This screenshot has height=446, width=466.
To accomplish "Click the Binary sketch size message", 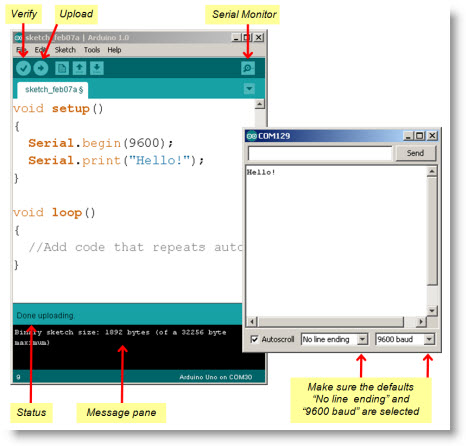I will coord(120,337).
